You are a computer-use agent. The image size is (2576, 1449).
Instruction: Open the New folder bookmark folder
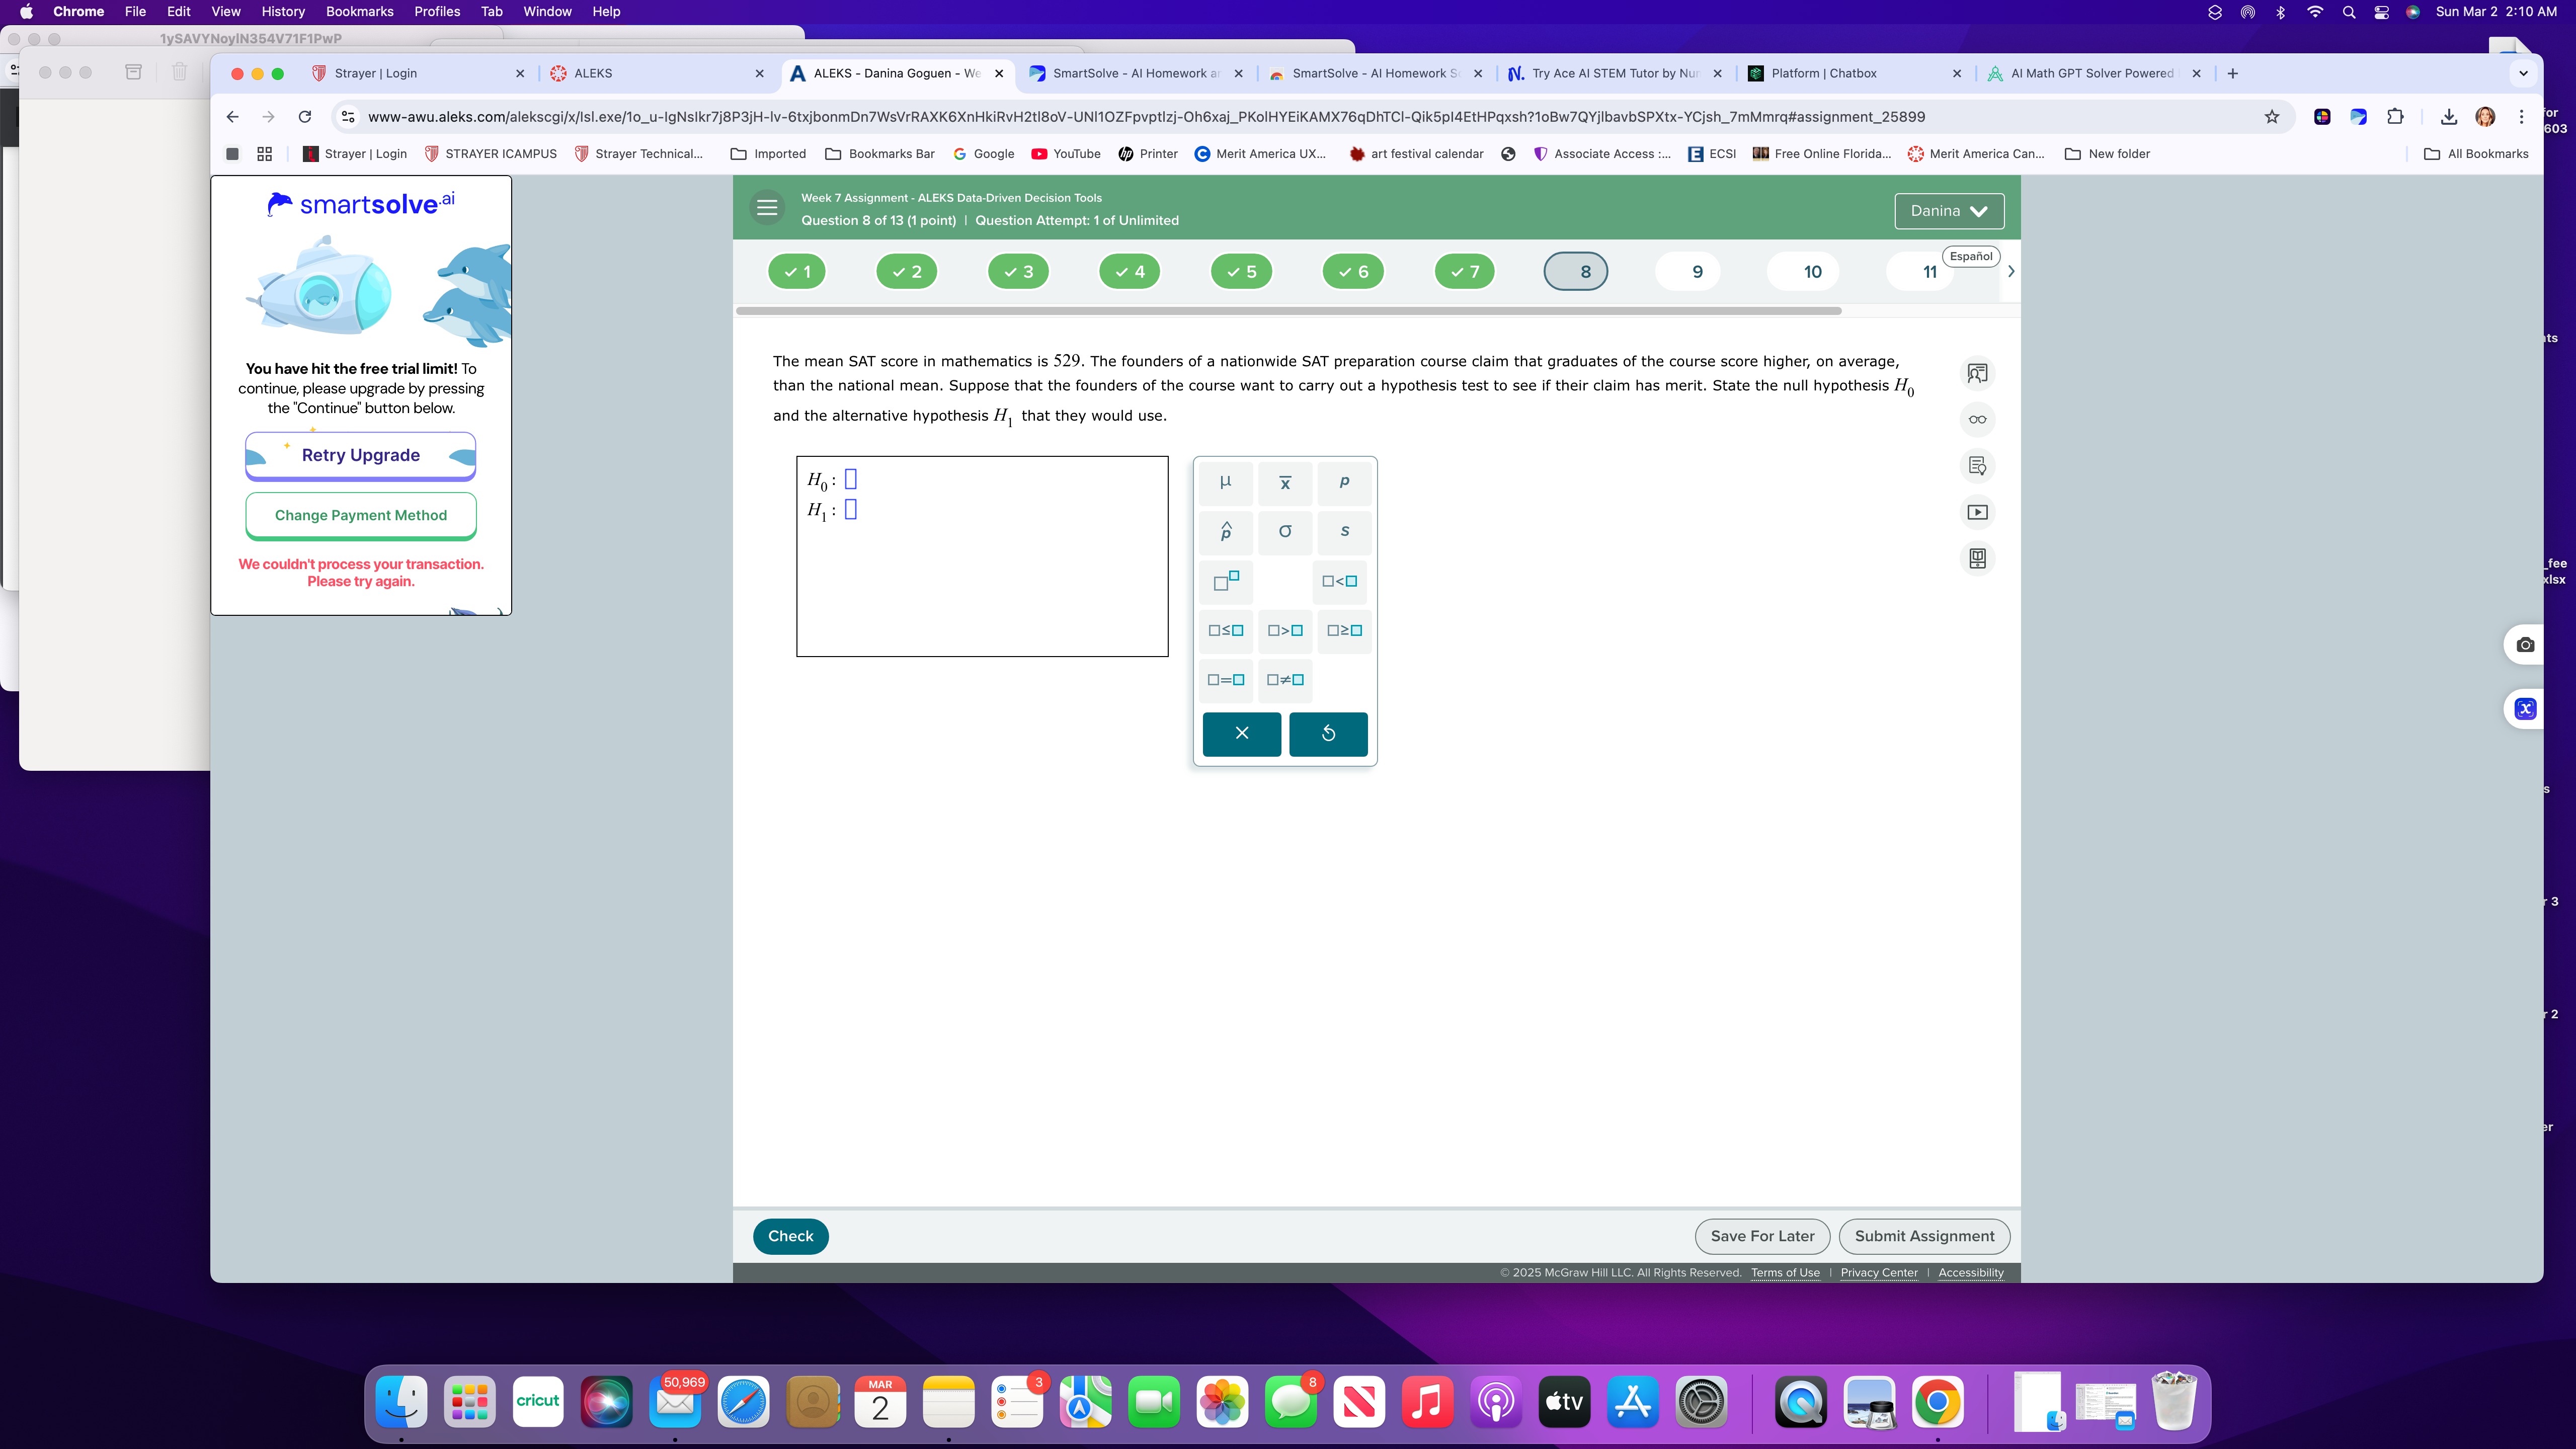2108,154
